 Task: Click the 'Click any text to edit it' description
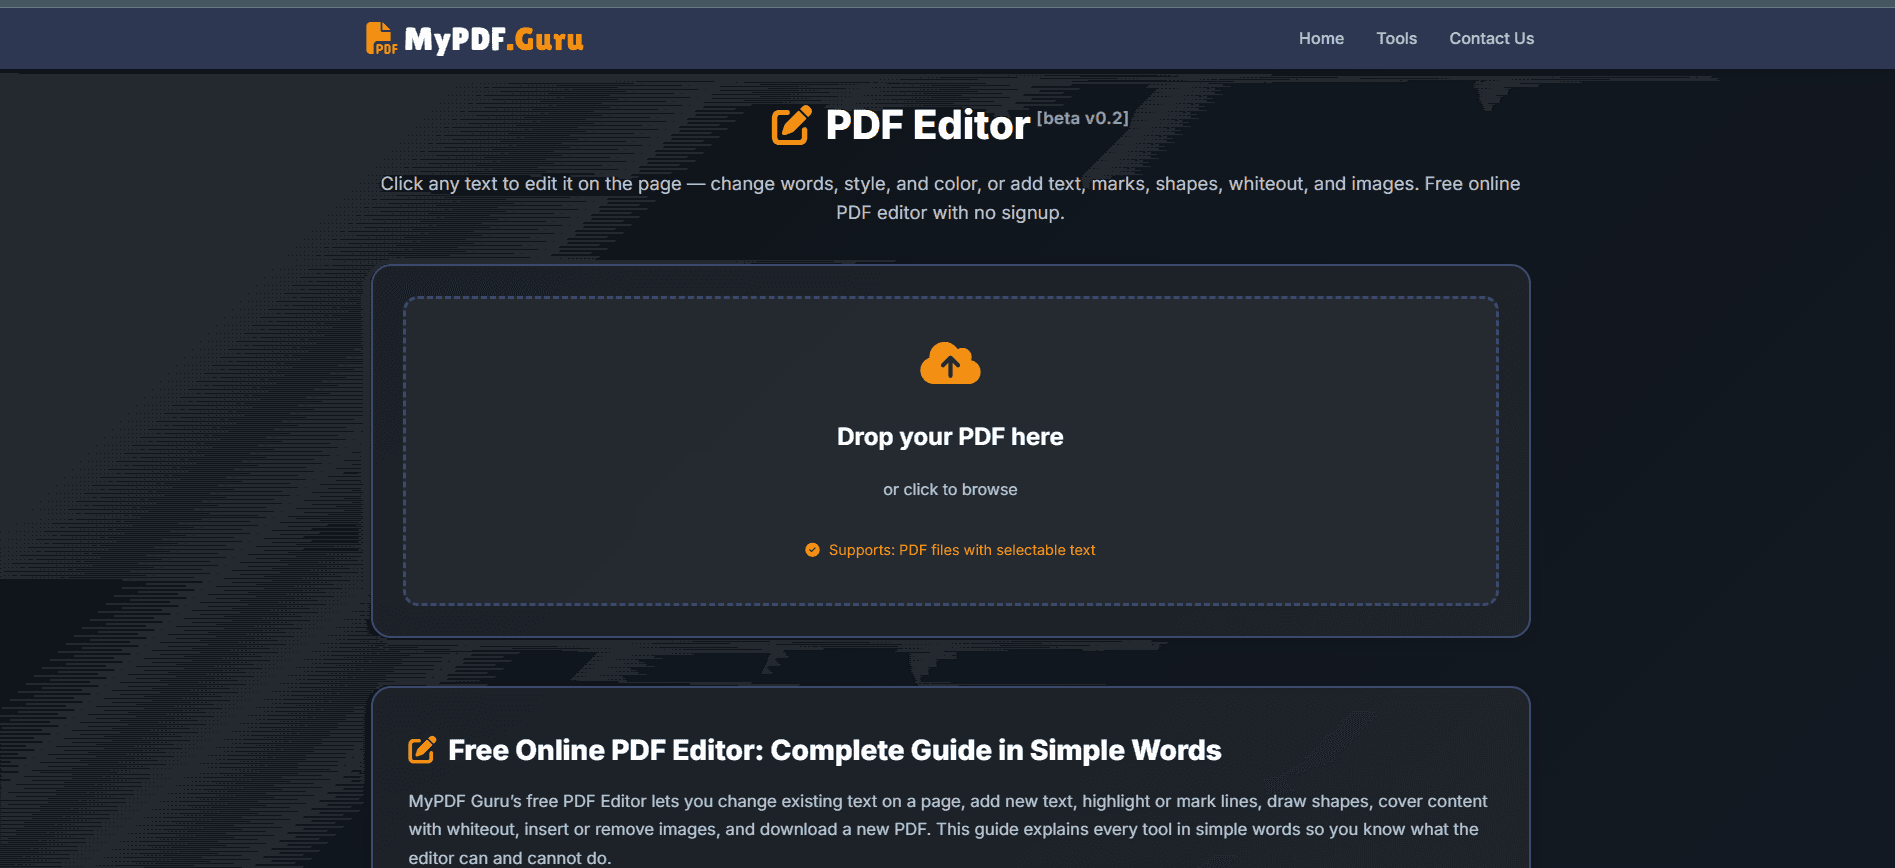[x=950, y=198]
